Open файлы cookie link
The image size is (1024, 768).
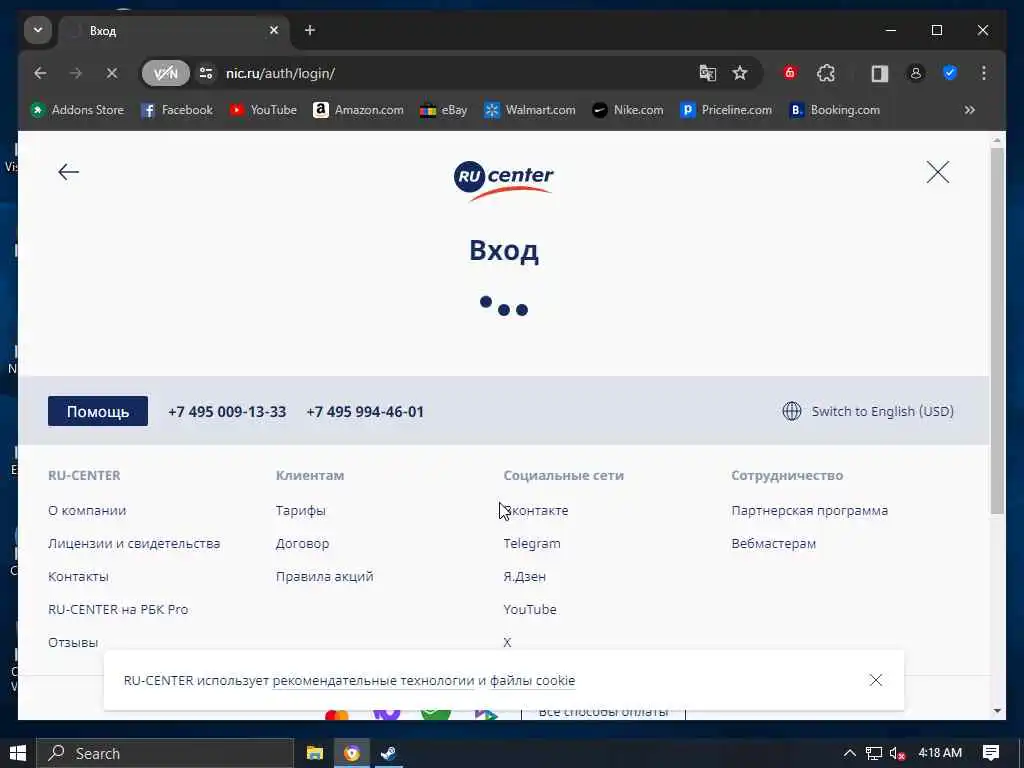[532, 680]
